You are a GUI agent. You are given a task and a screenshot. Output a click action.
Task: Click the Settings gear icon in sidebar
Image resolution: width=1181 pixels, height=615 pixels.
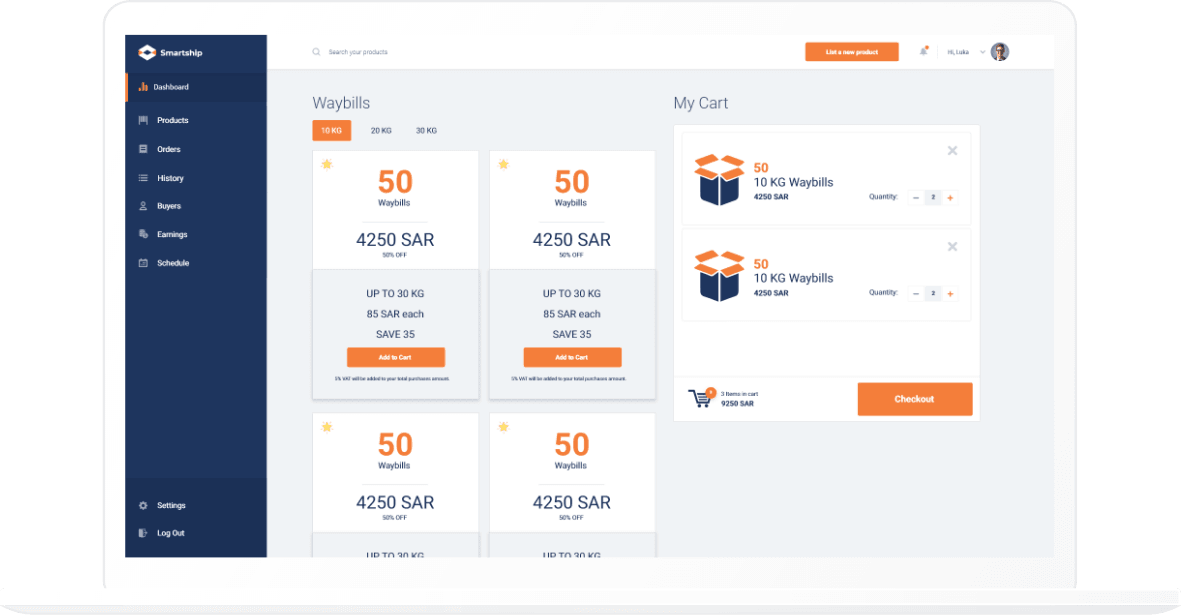click(x=143, y=506)
